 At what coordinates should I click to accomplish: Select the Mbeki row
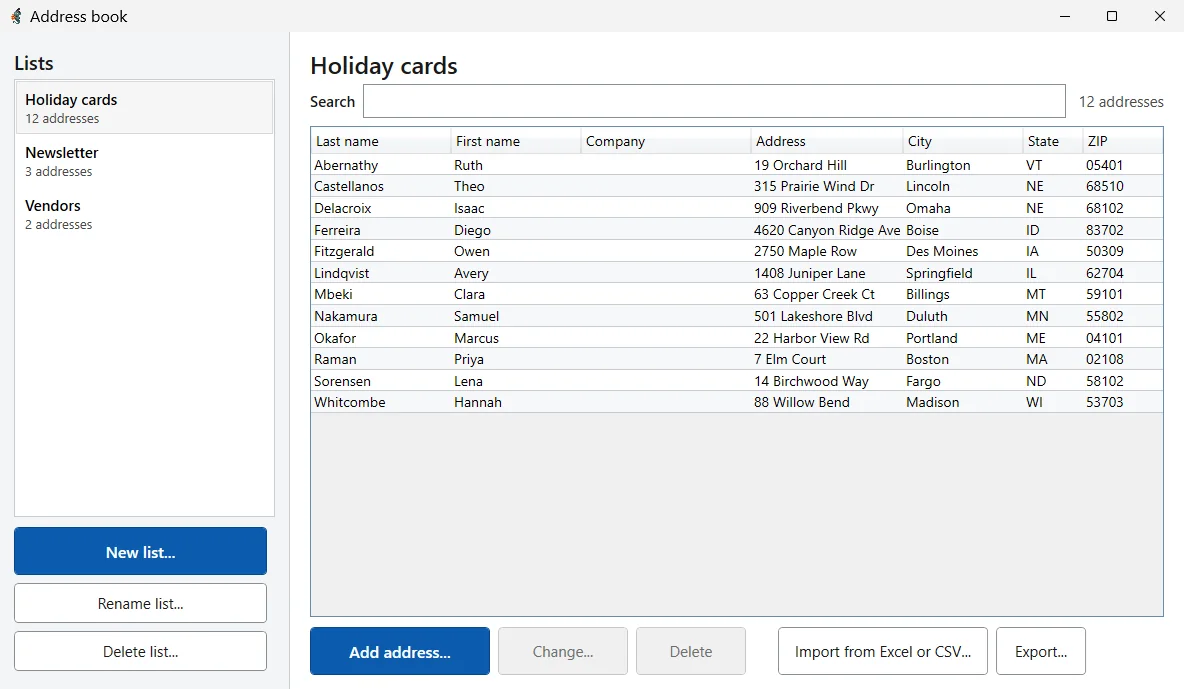tap(736, 294)
